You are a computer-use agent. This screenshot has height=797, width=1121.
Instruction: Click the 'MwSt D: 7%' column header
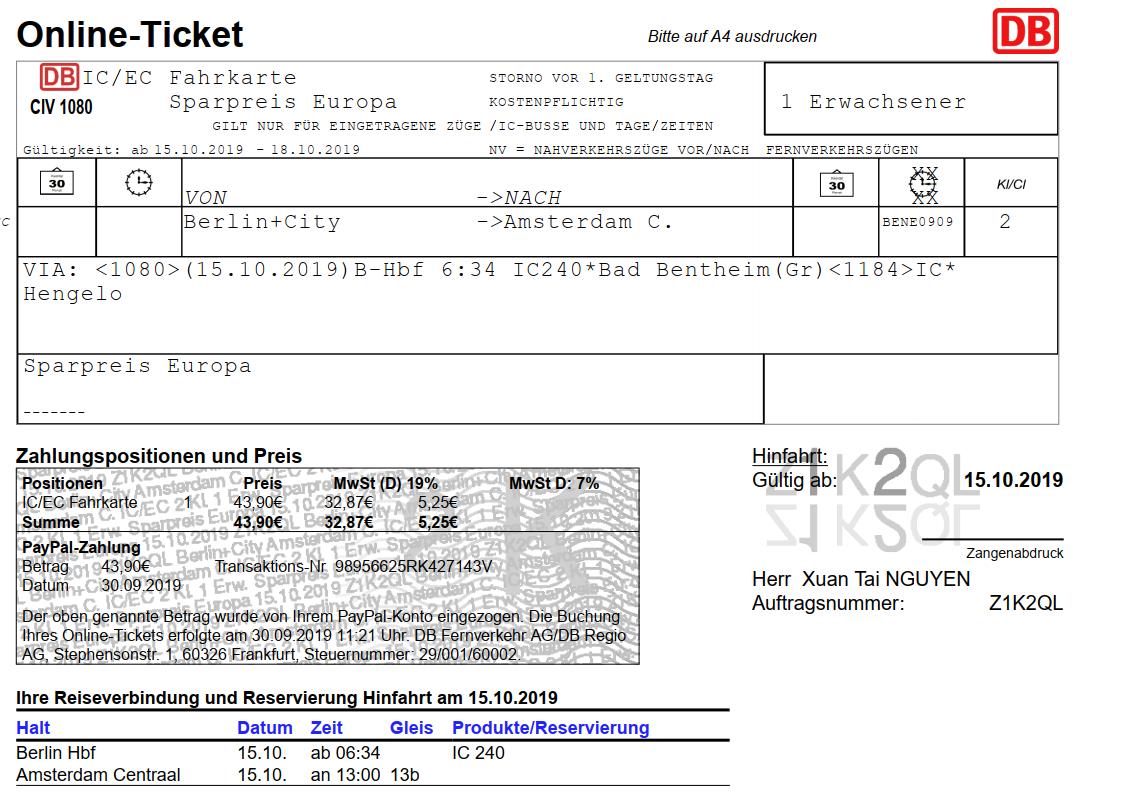(554, 483)
